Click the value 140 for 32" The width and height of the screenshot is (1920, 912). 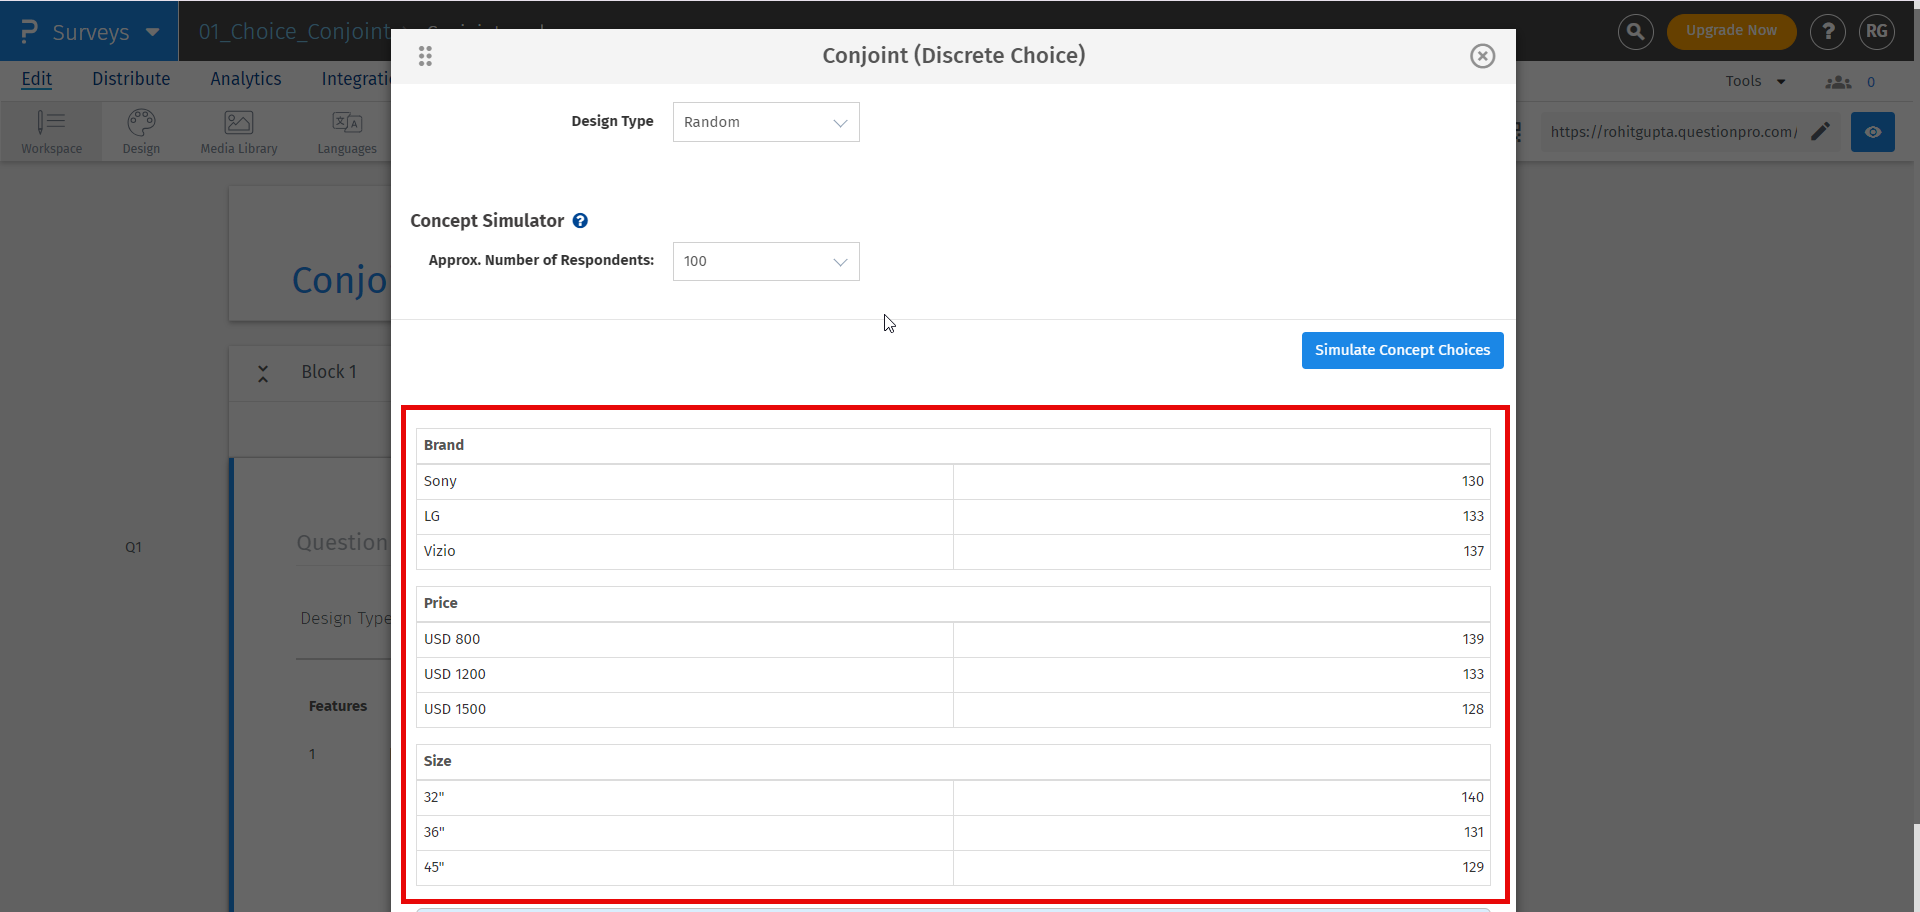point(1472,798)
